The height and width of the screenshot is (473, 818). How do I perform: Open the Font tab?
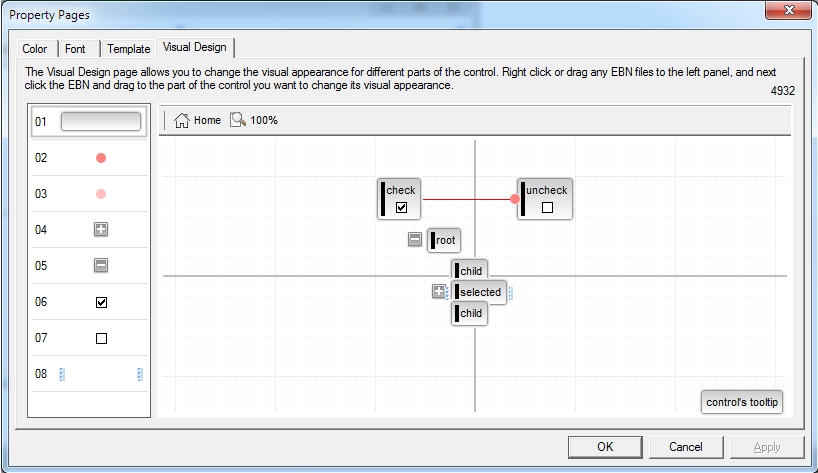75,48
